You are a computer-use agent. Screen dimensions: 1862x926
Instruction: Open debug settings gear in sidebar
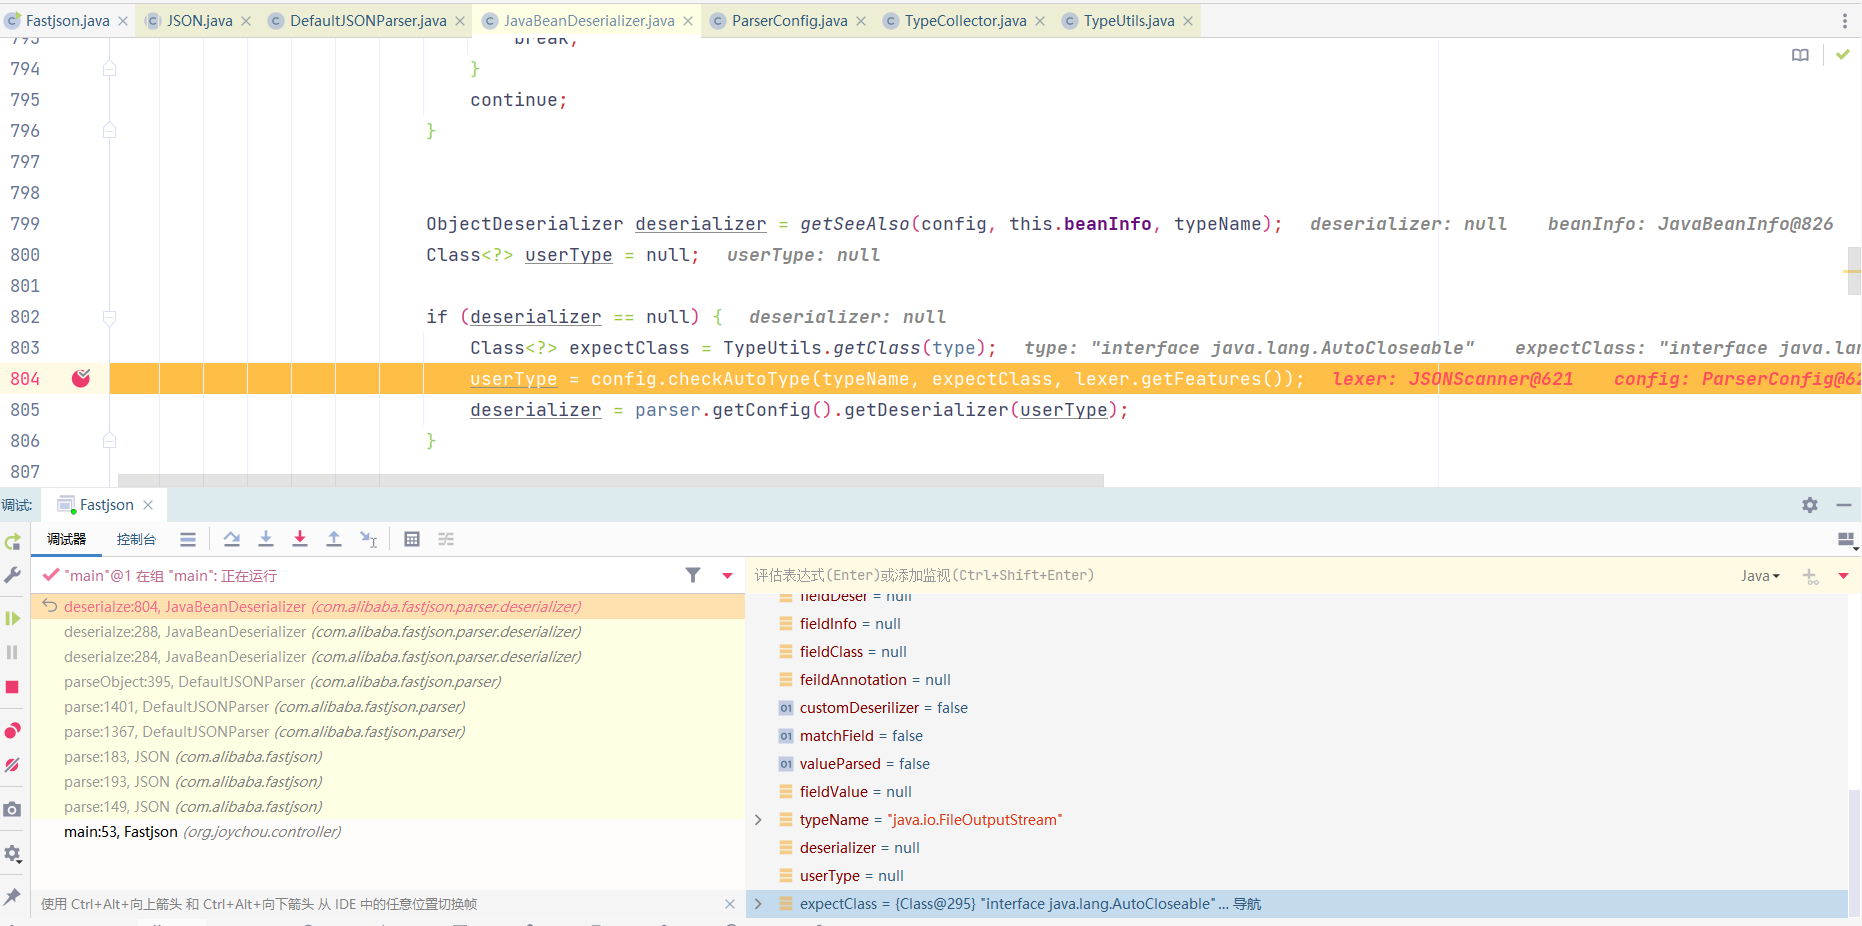tap(12, 854)
